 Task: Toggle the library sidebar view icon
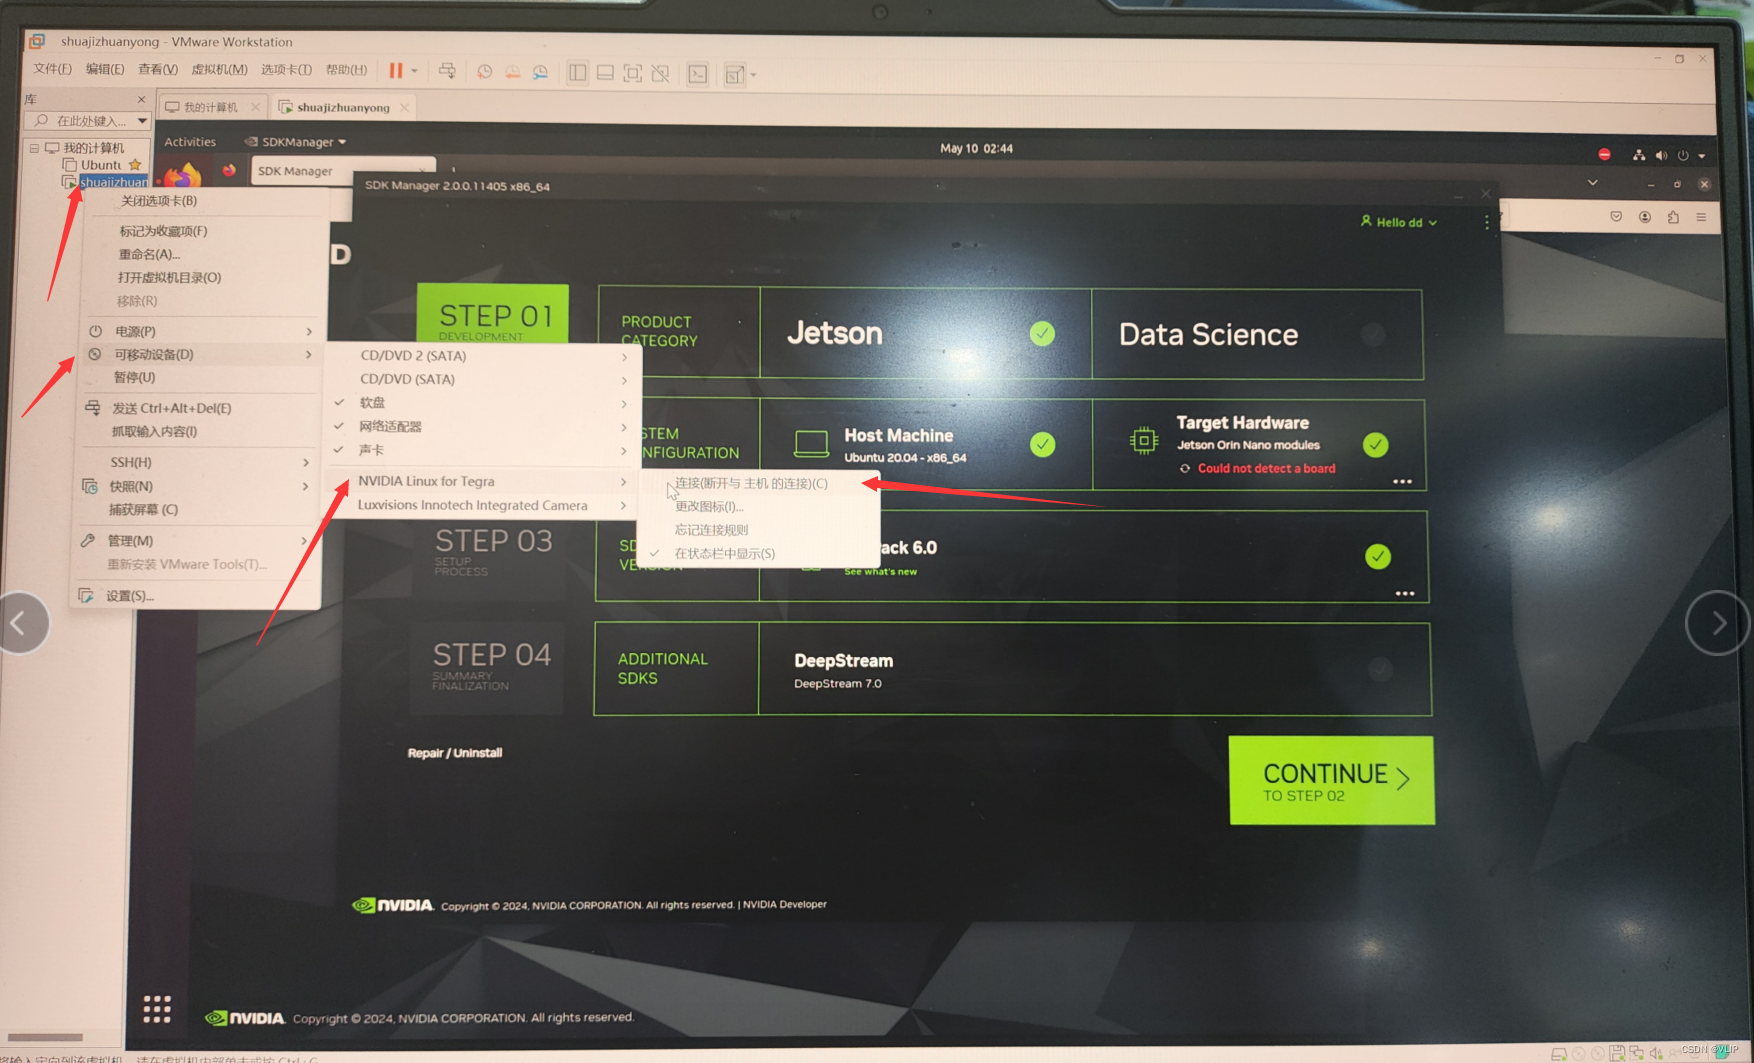pos(577,73)
